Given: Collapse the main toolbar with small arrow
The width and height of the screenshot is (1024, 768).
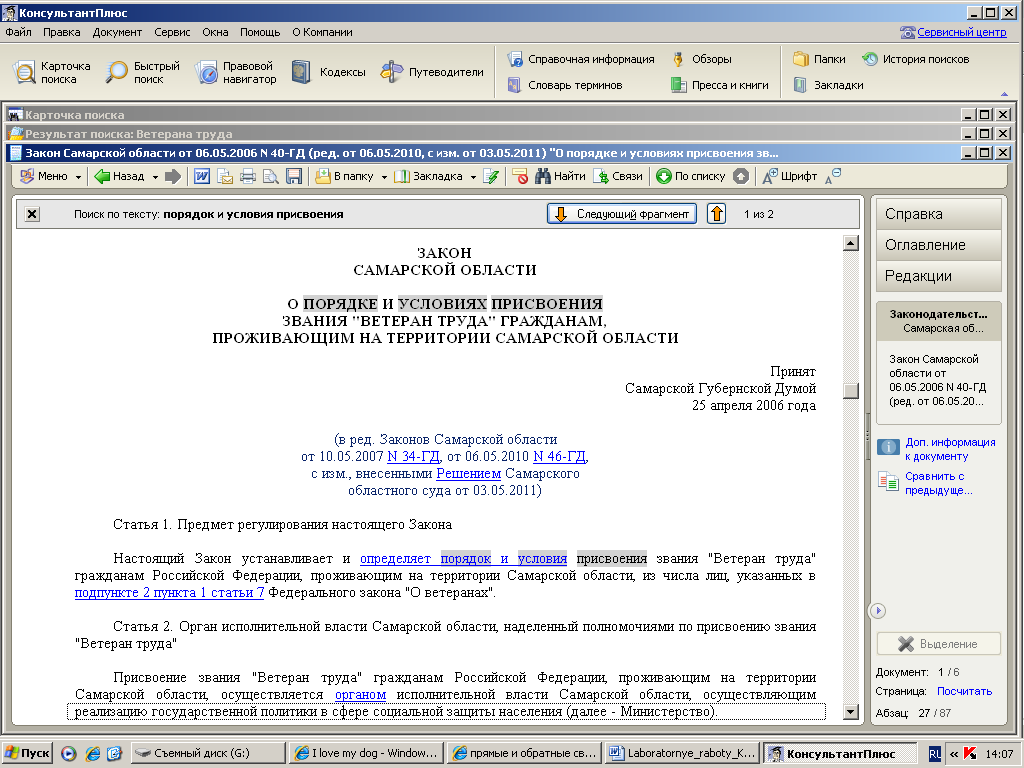Looking at the screenshot, I should click(x=1004, y=94).
